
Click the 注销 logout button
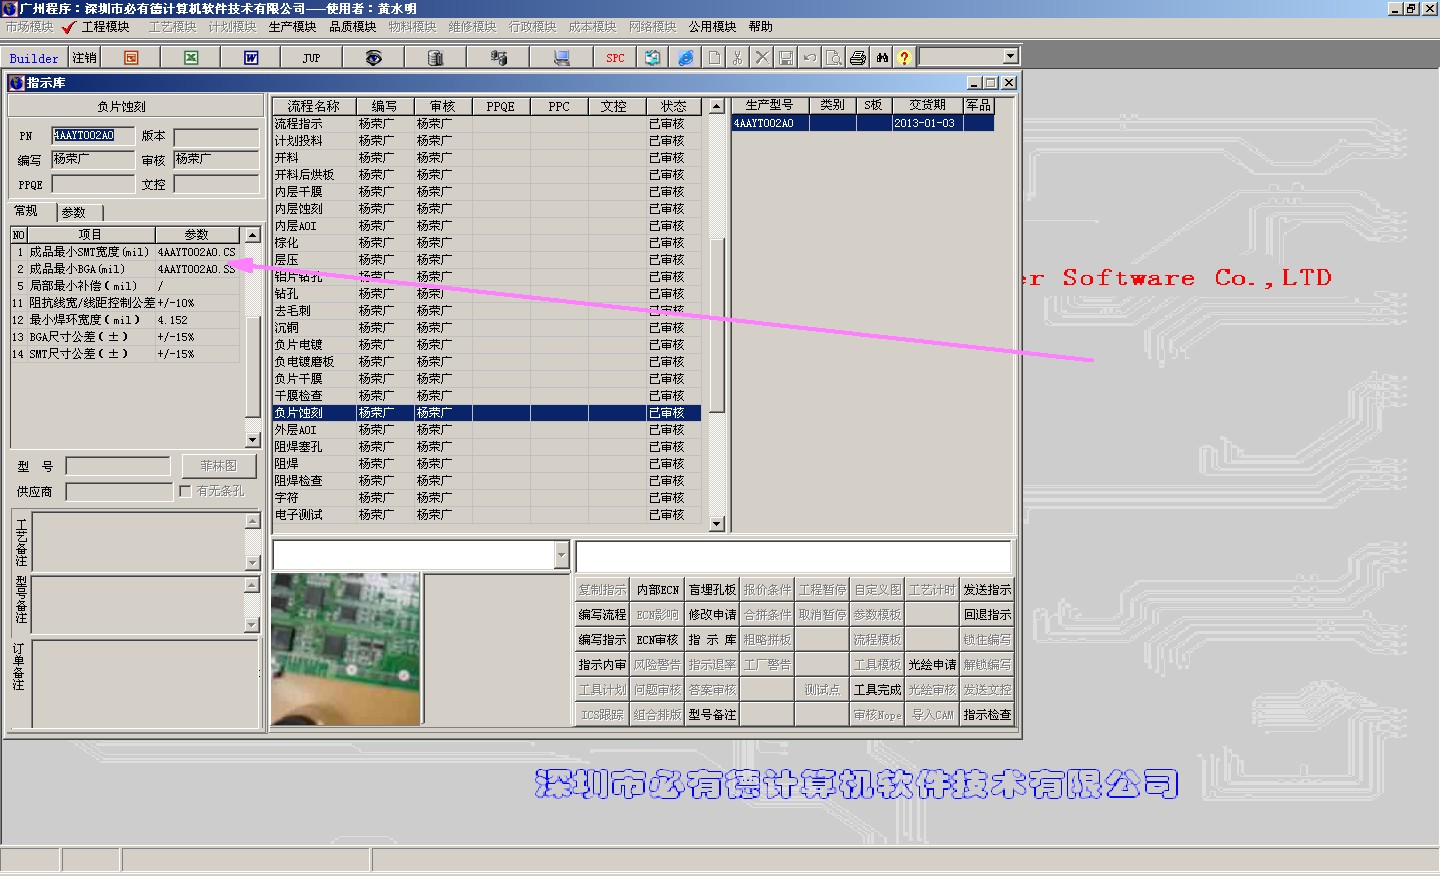pyautogui.click(x=85, y=58)
